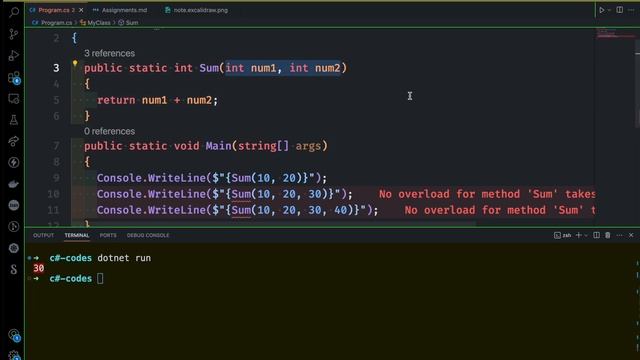640x360 pixels.
Task: Open the Testing flask view
Action: [x=14, y=120]
